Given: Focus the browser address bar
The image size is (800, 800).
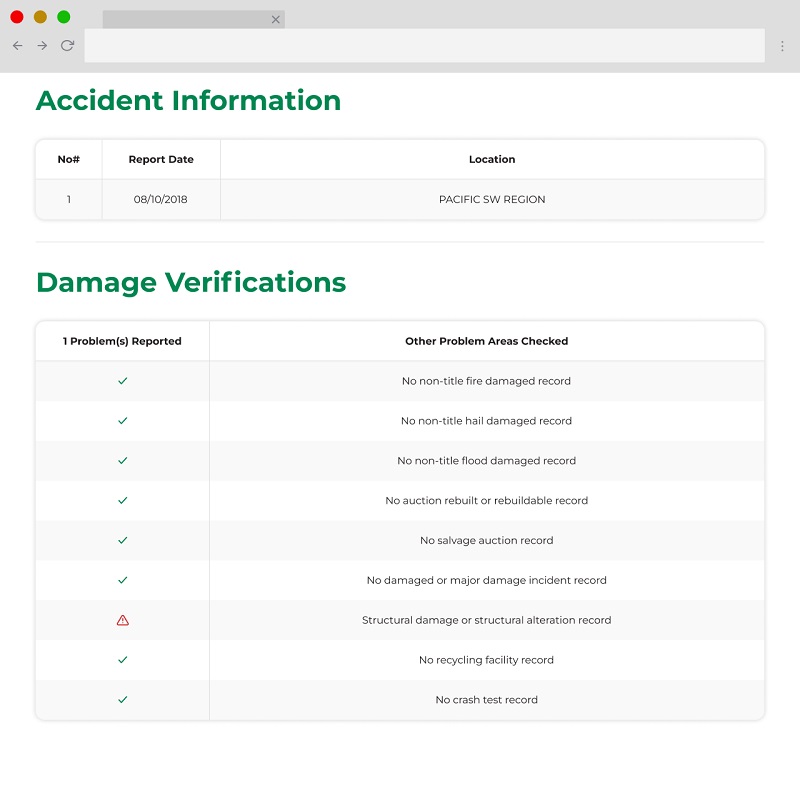Looking at the screenshot, I should [424, 46].
